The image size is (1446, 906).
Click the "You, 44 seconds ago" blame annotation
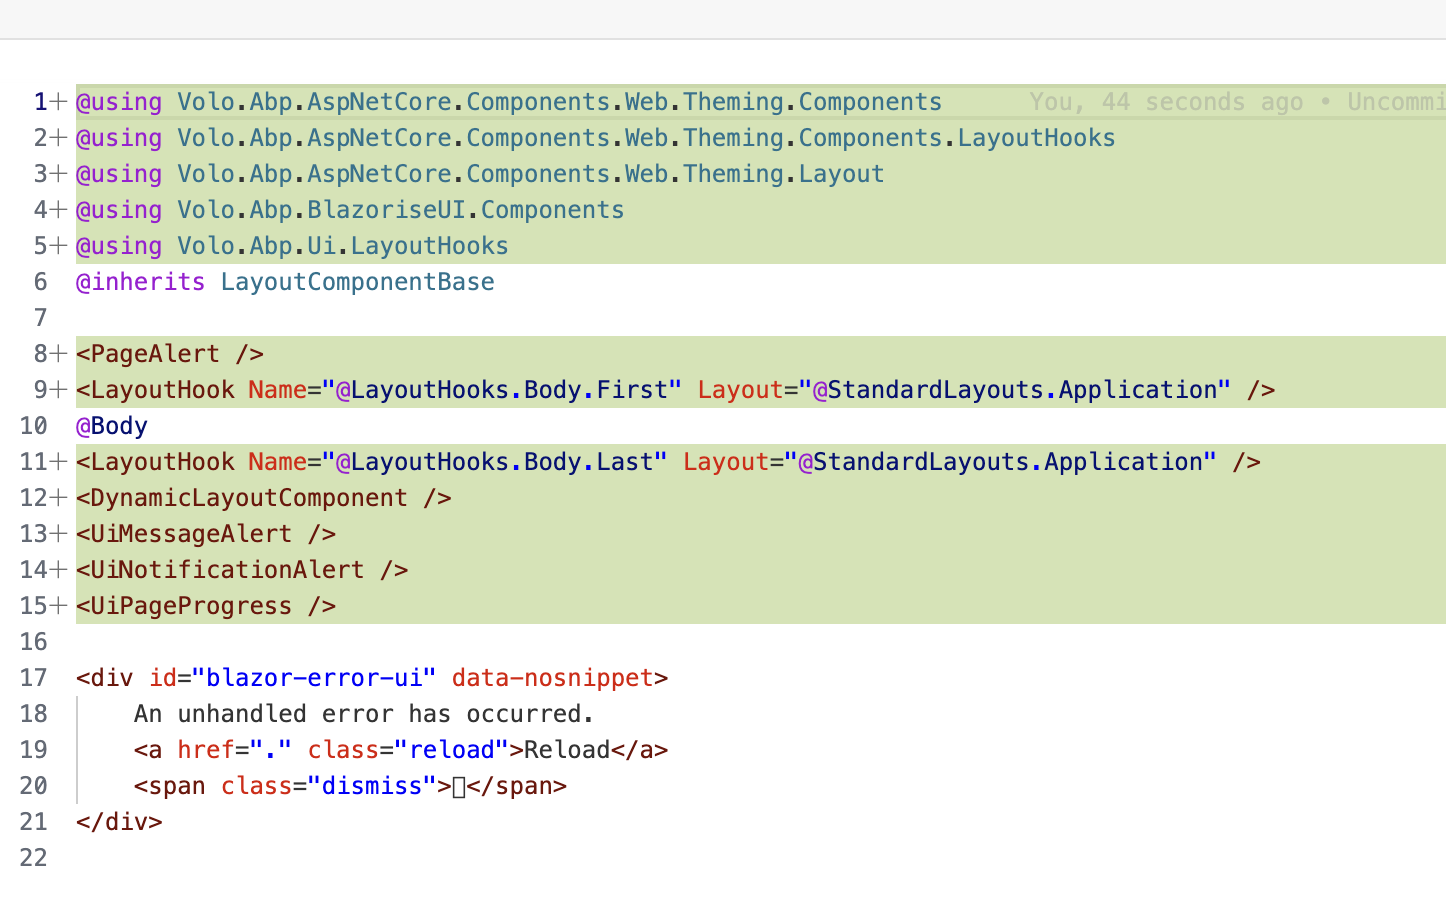coord(1166,102)
